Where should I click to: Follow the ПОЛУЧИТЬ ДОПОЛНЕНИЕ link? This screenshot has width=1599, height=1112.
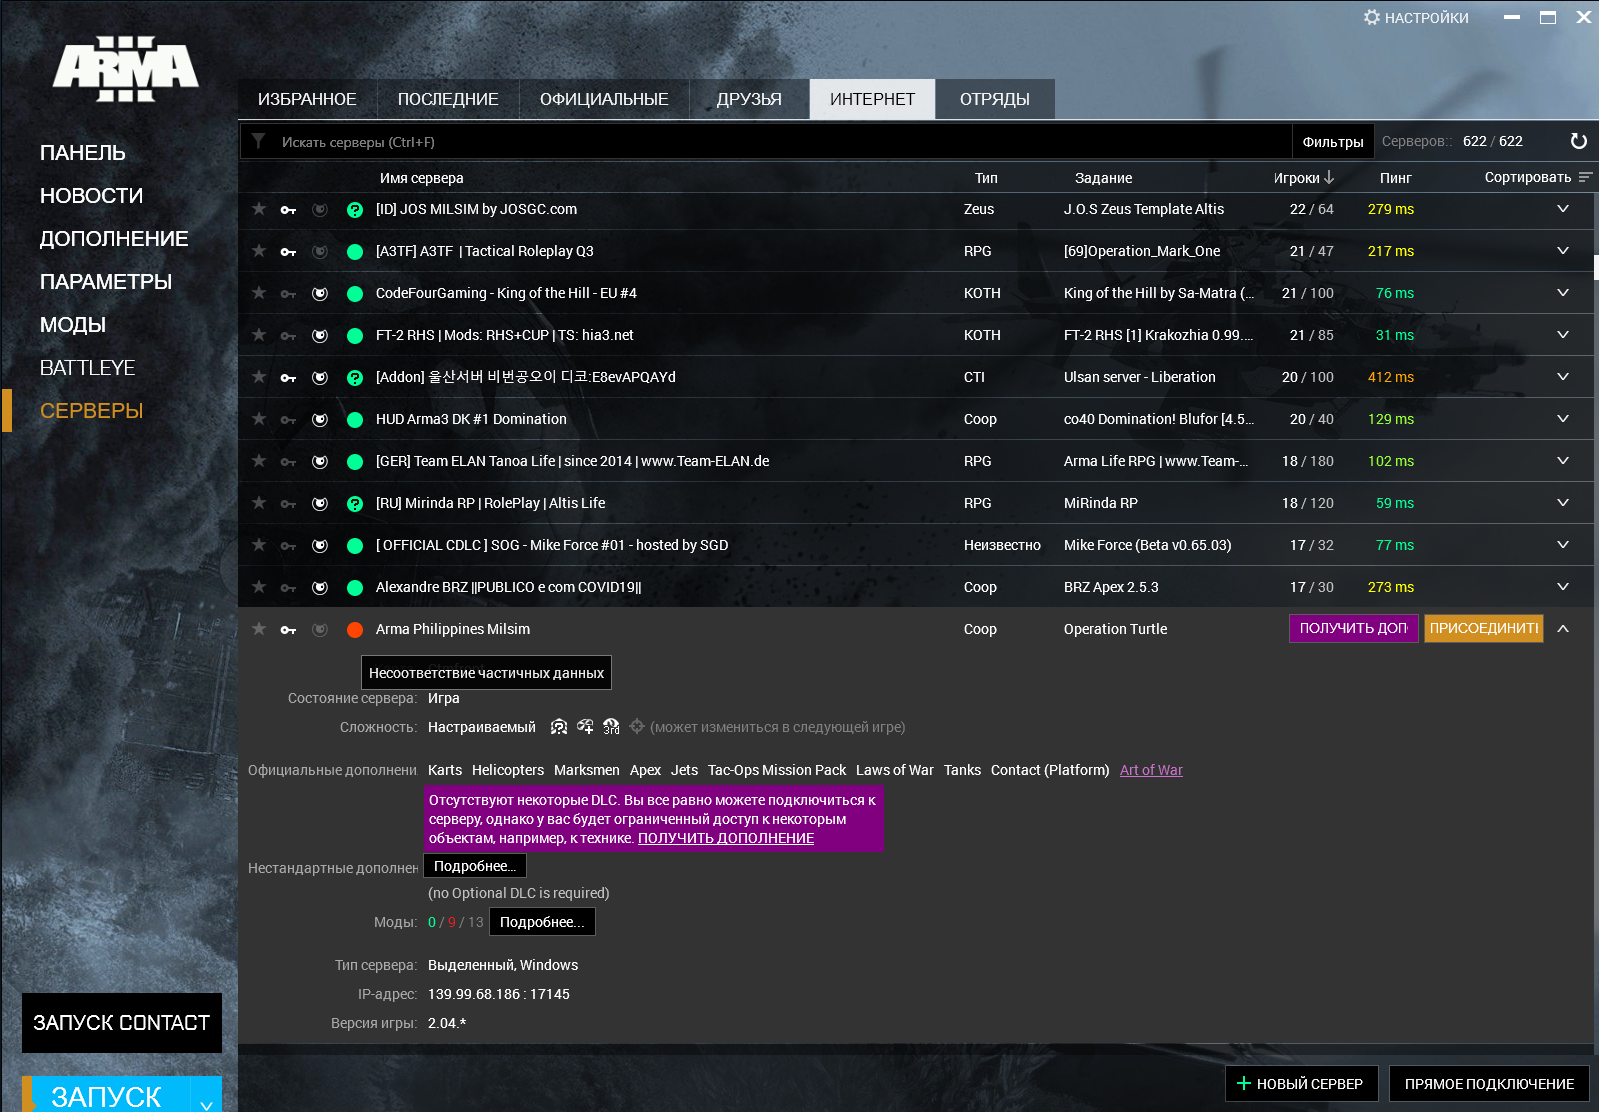(x=726, y=838)
